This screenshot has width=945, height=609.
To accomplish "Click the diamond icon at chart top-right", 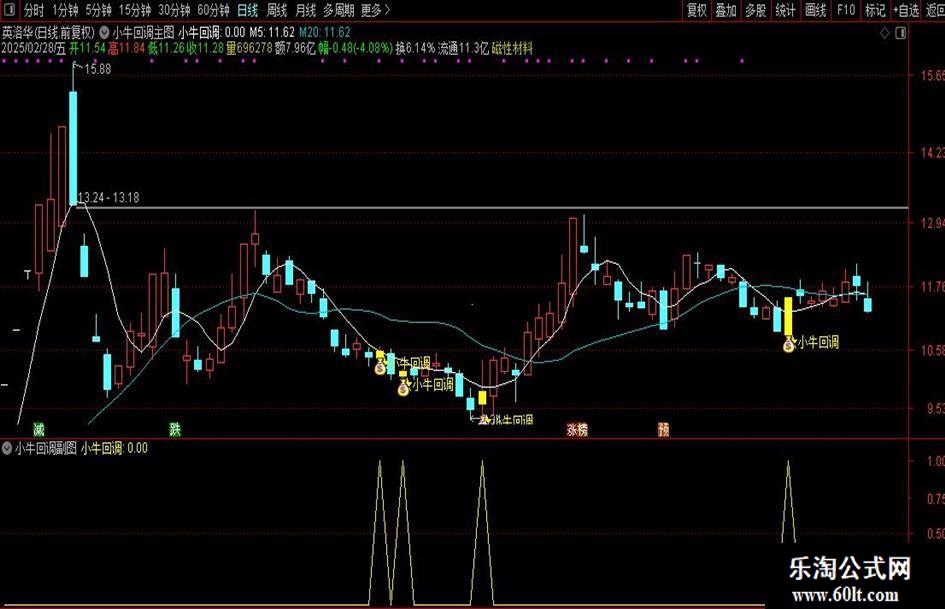I will pos(885,34).
